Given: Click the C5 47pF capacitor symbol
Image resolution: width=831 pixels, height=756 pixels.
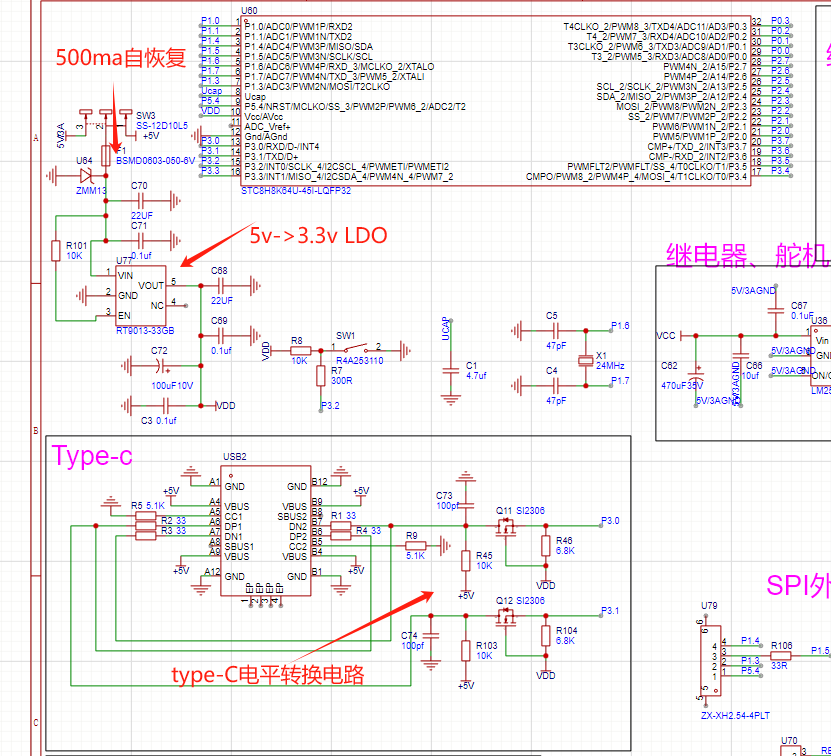Looking at the screenshot, I should pos(555,331).
